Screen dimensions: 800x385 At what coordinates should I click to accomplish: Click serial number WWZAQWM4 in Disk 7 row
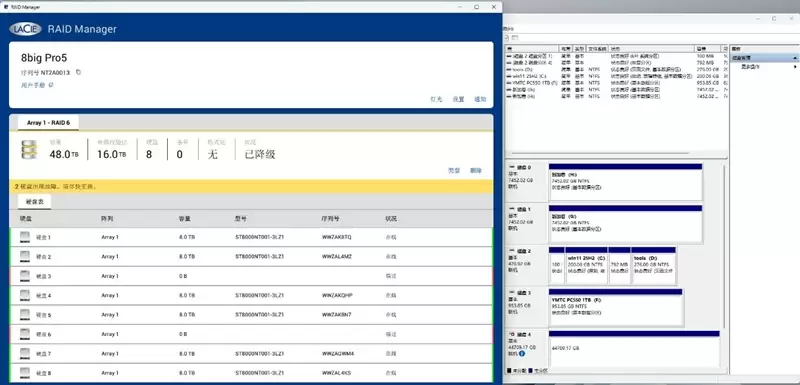pyautogui.click(x=338, y=353)
